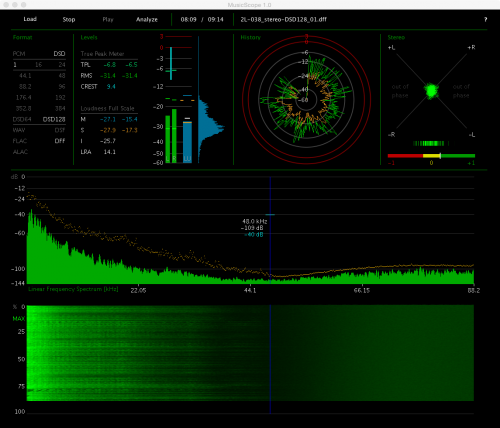Click the 88.2 sample rate entry

coord(25,87)
